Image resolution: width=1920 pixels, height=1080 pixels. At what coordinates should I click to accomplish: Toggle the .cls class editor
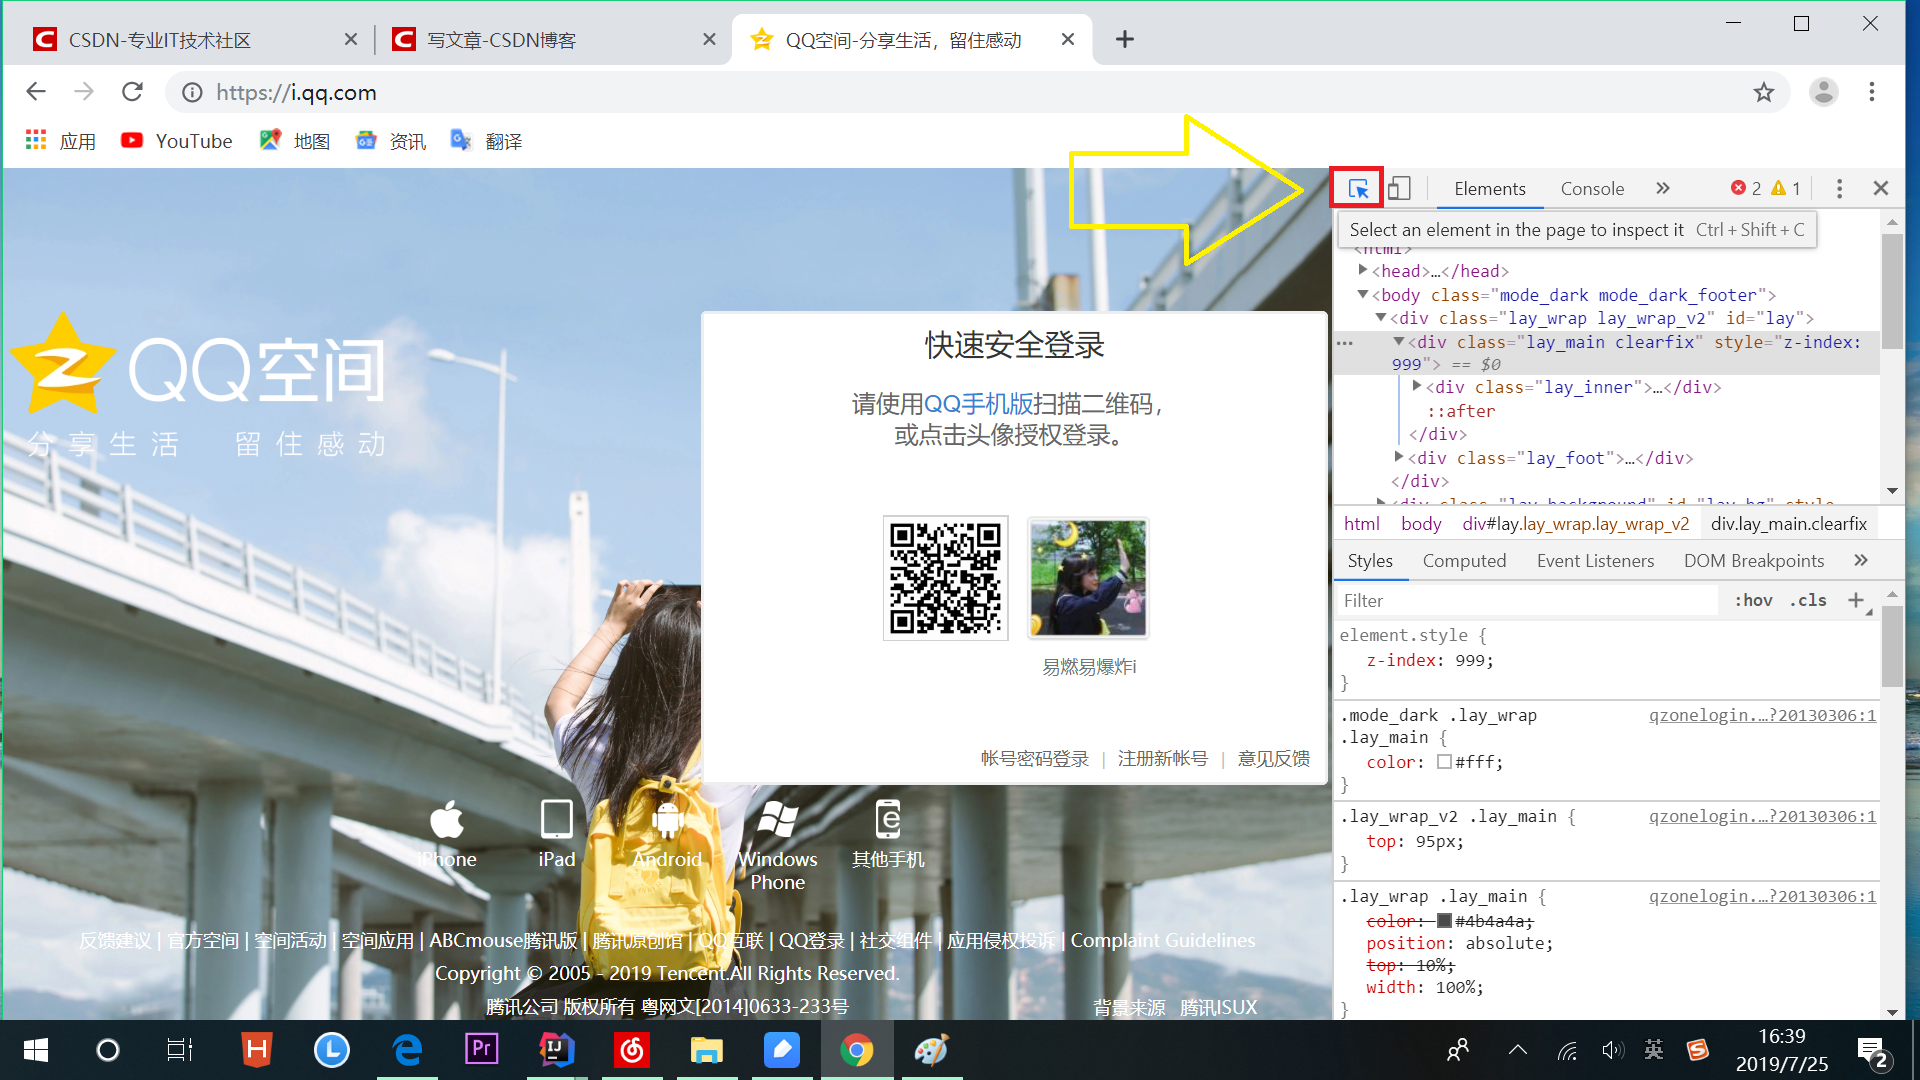(1808, 600)
